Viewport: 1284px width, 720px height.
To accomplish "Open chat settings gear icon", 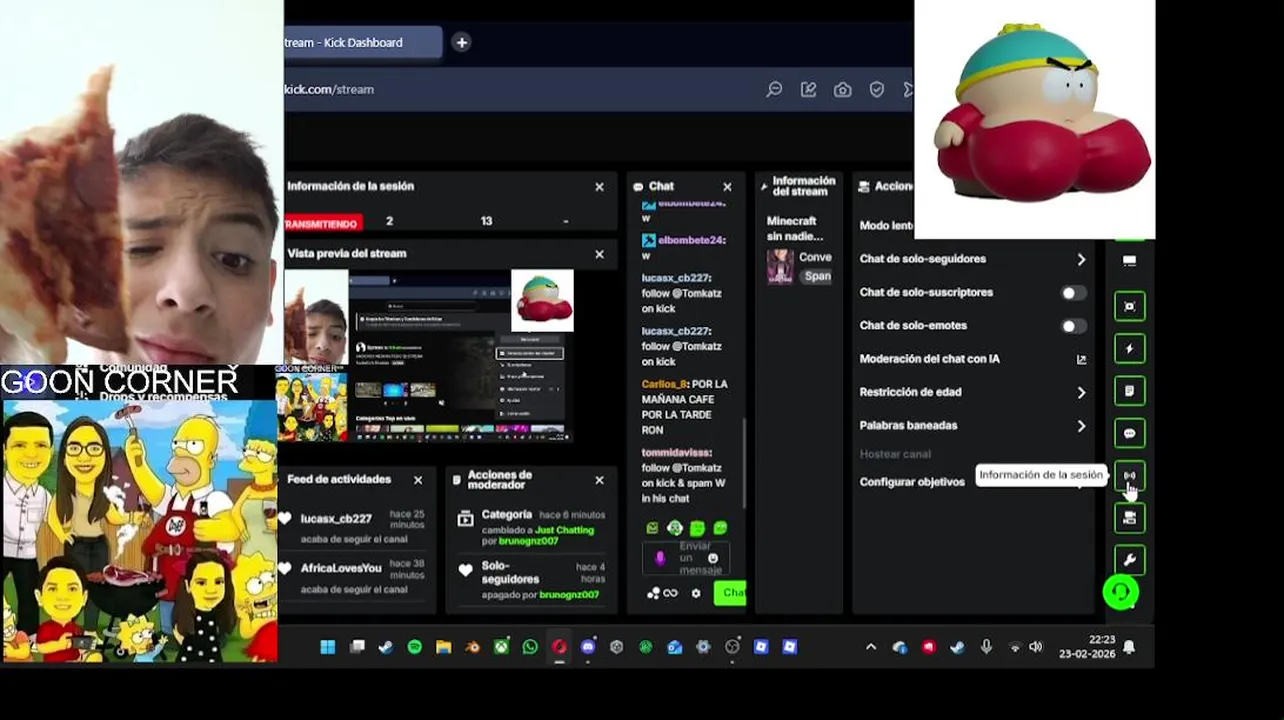I will tap(696, 593).
